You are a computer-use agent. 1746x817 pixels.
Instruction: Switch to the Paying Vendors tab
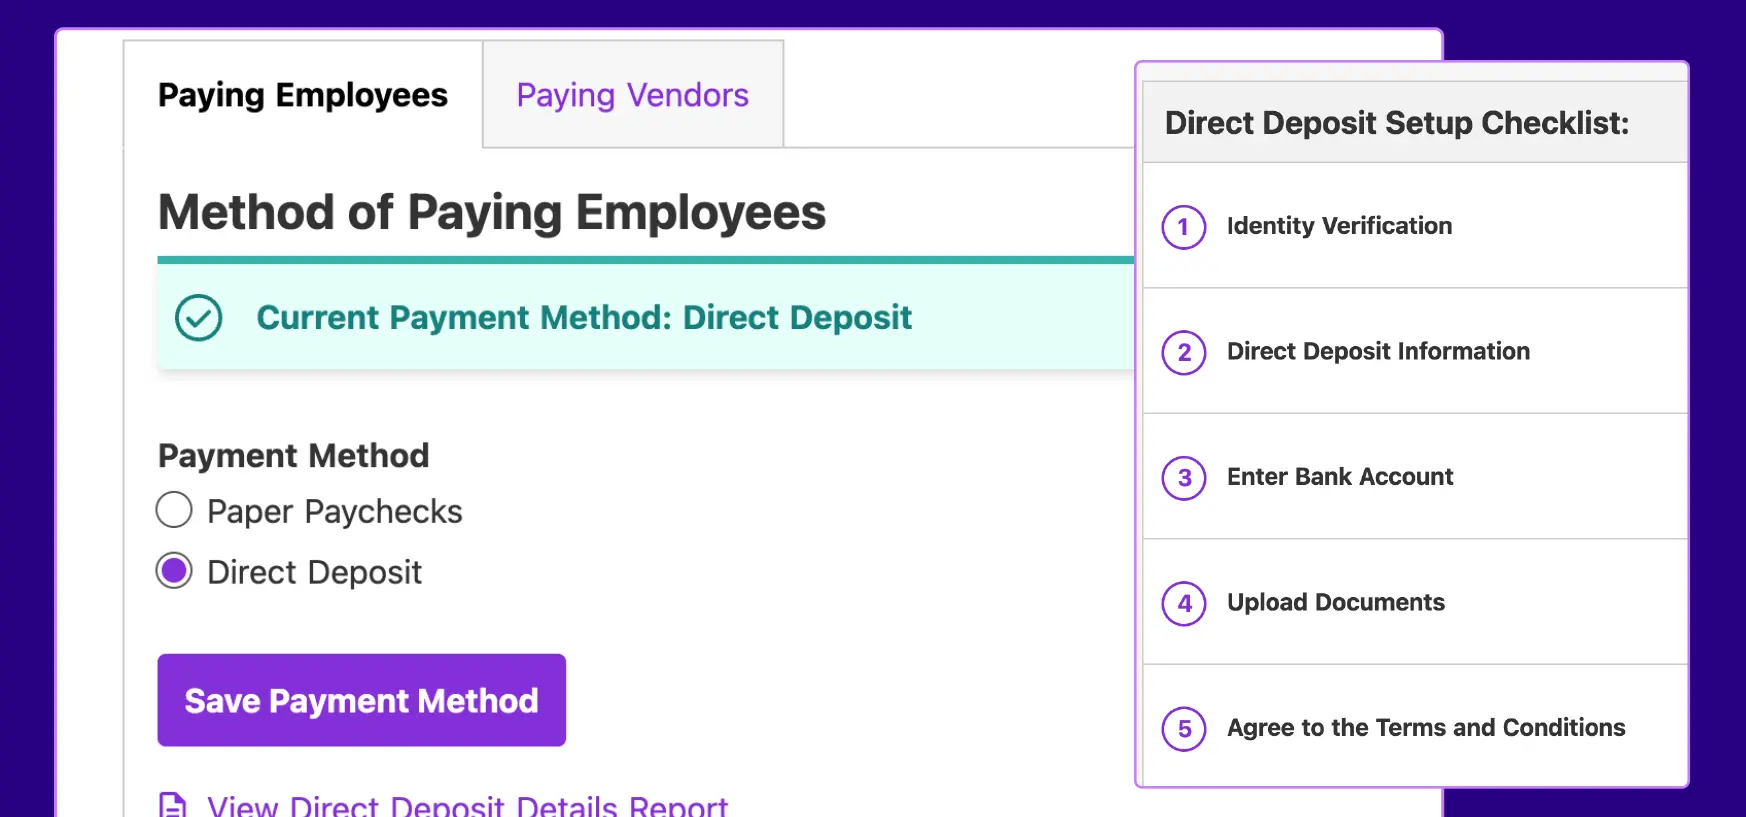point(632,95)
